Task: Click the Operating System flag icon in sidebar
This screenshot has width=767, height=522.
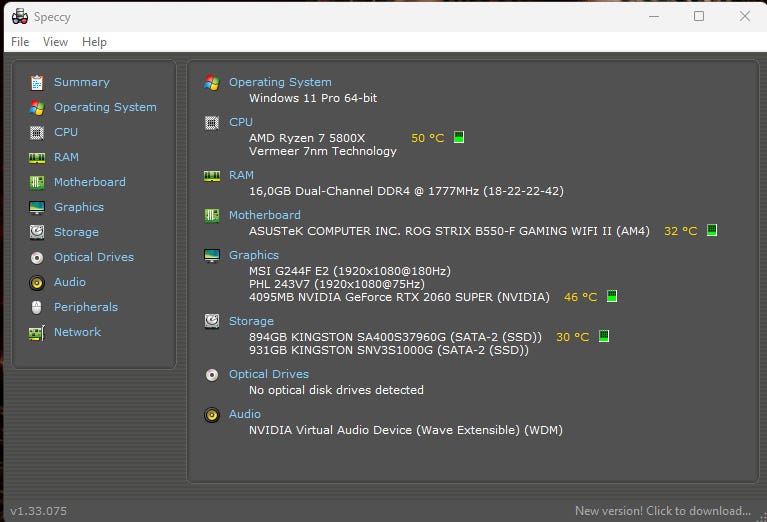Action: click(37, 108)
